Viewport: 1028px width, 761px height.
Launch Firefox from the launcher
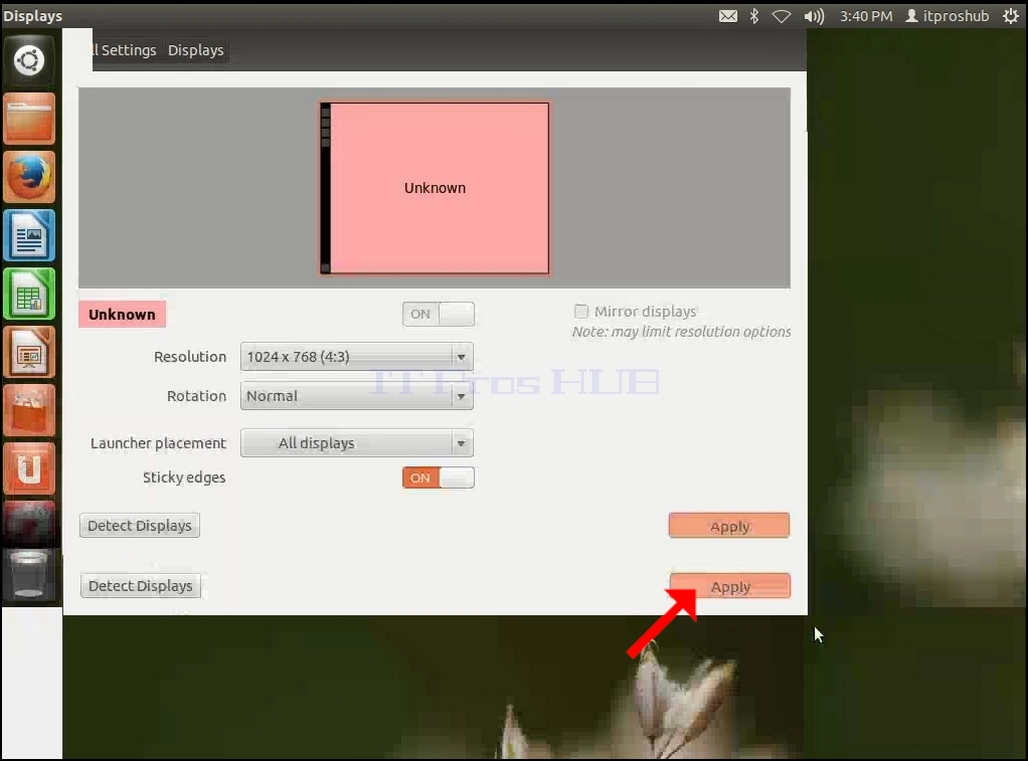point(29,177)
